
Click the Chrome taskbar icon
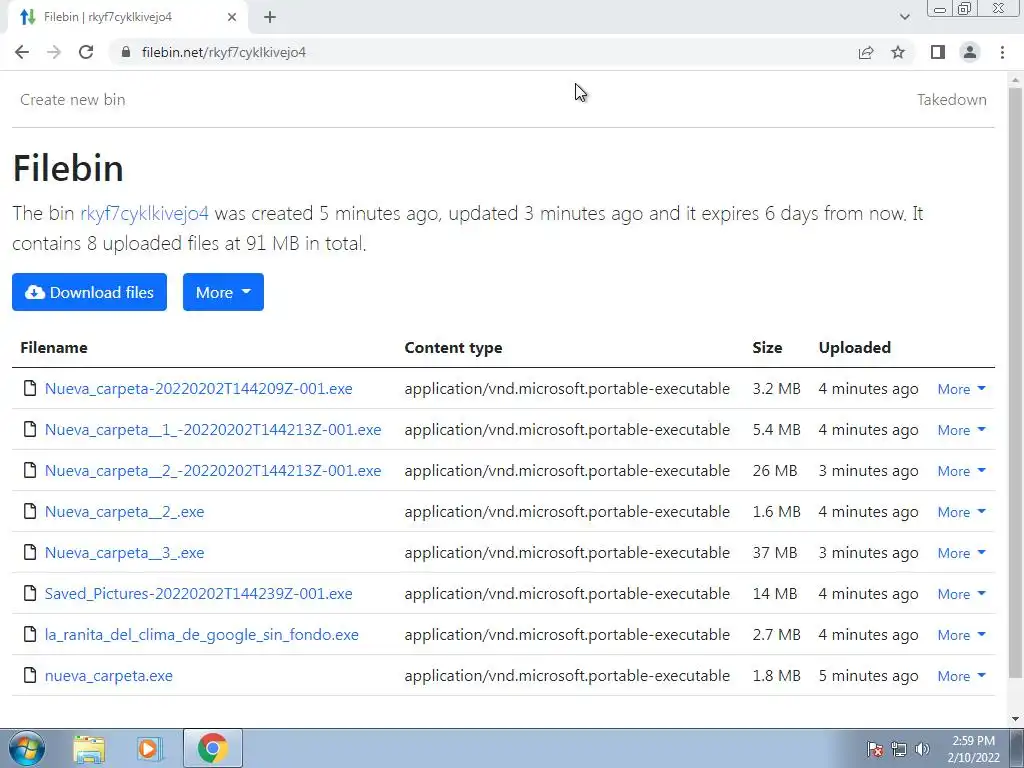tap(212, 748)
